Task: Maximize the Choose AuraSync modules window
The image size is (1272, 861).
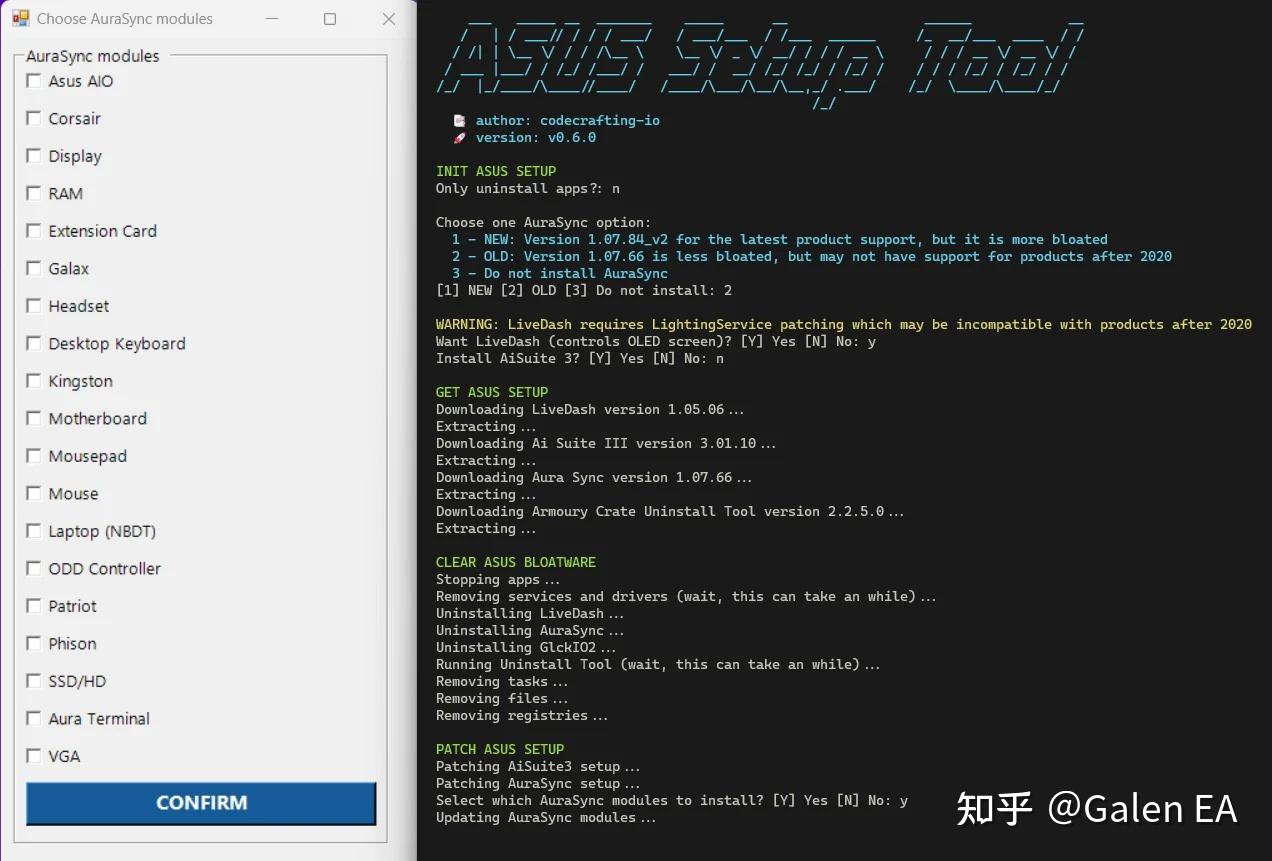Action: coord(330,19)
